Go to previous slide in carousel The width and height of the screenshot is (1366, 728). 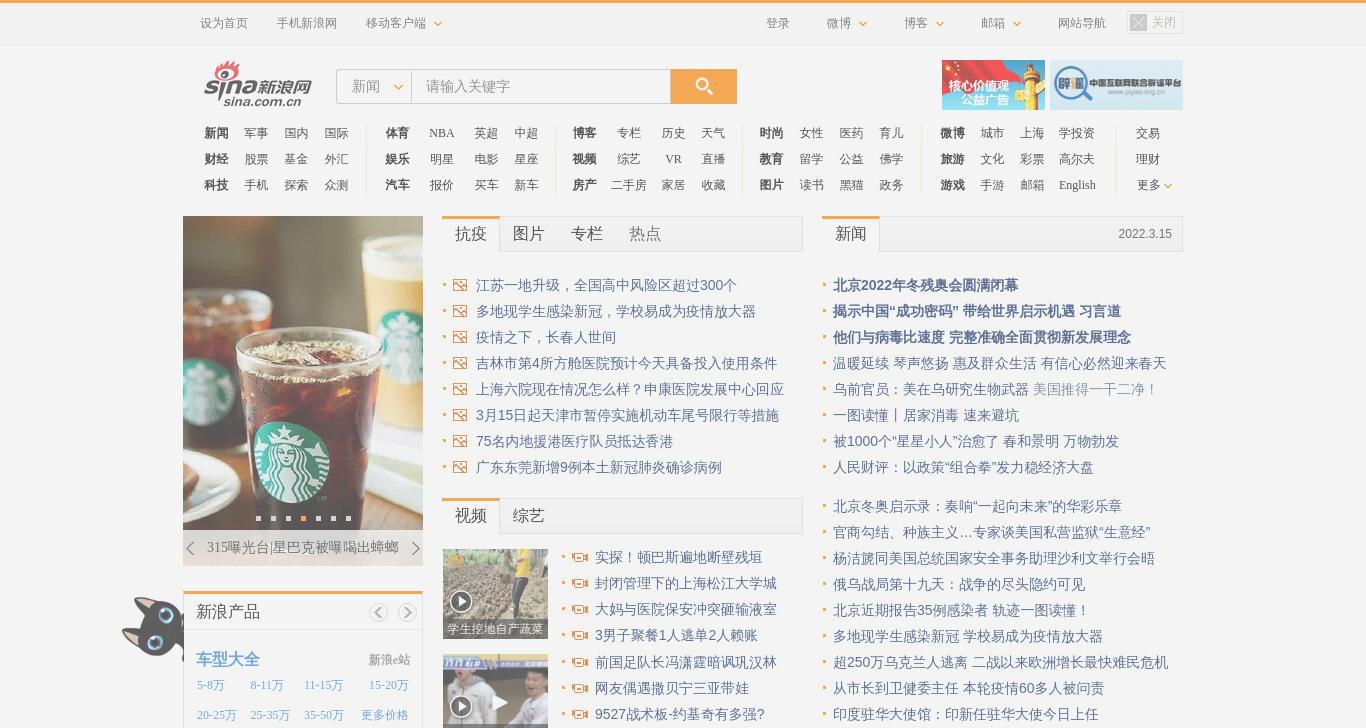(190, 548)
